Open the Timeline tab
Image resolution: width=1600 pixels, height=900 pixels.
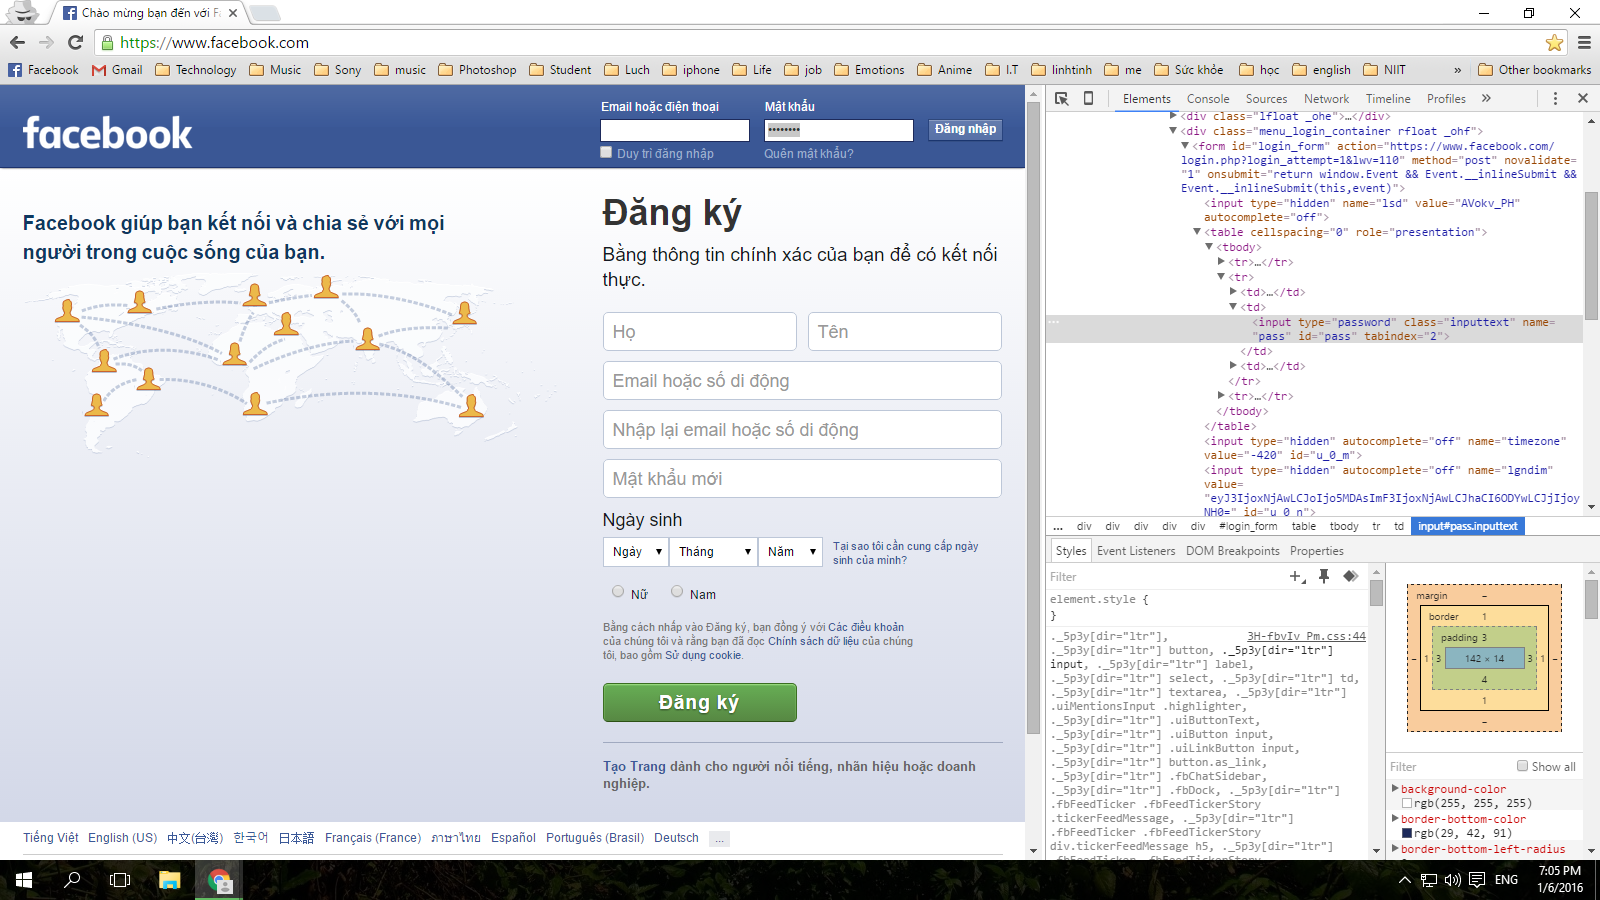click(x=1388, y=99)
